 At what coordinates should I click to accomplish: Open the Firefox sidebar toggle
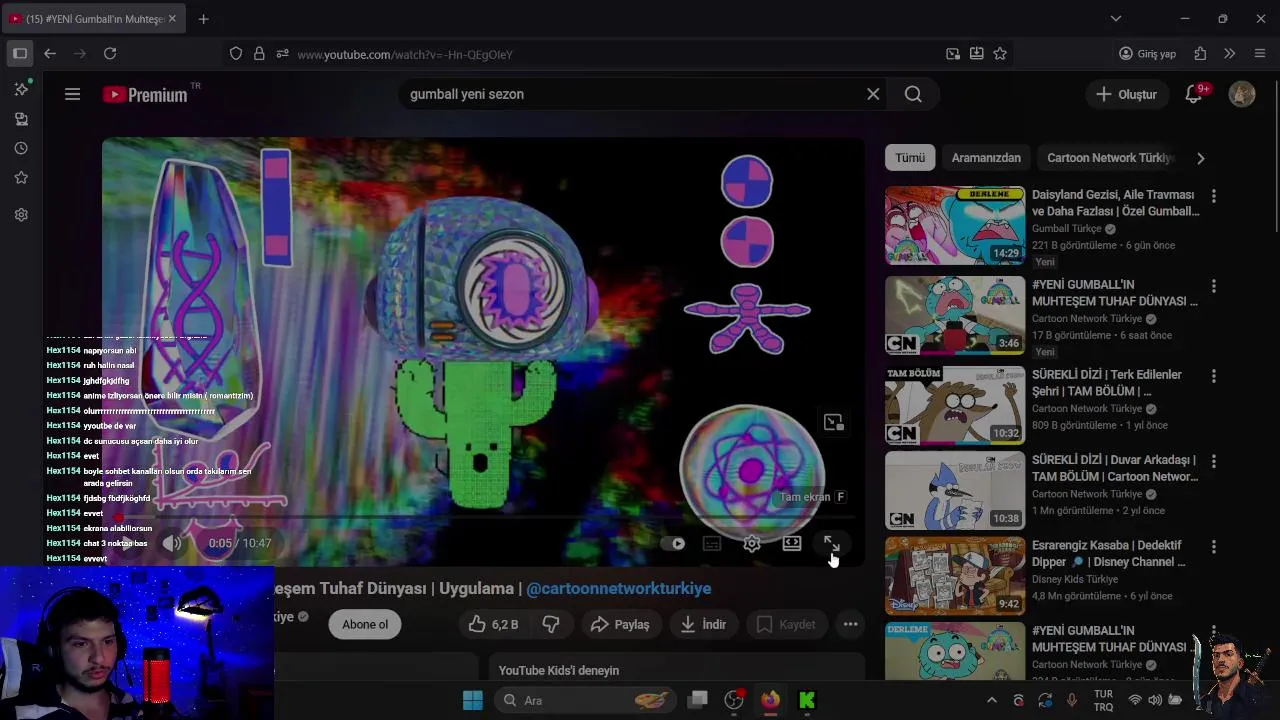[x=19, y=54]
